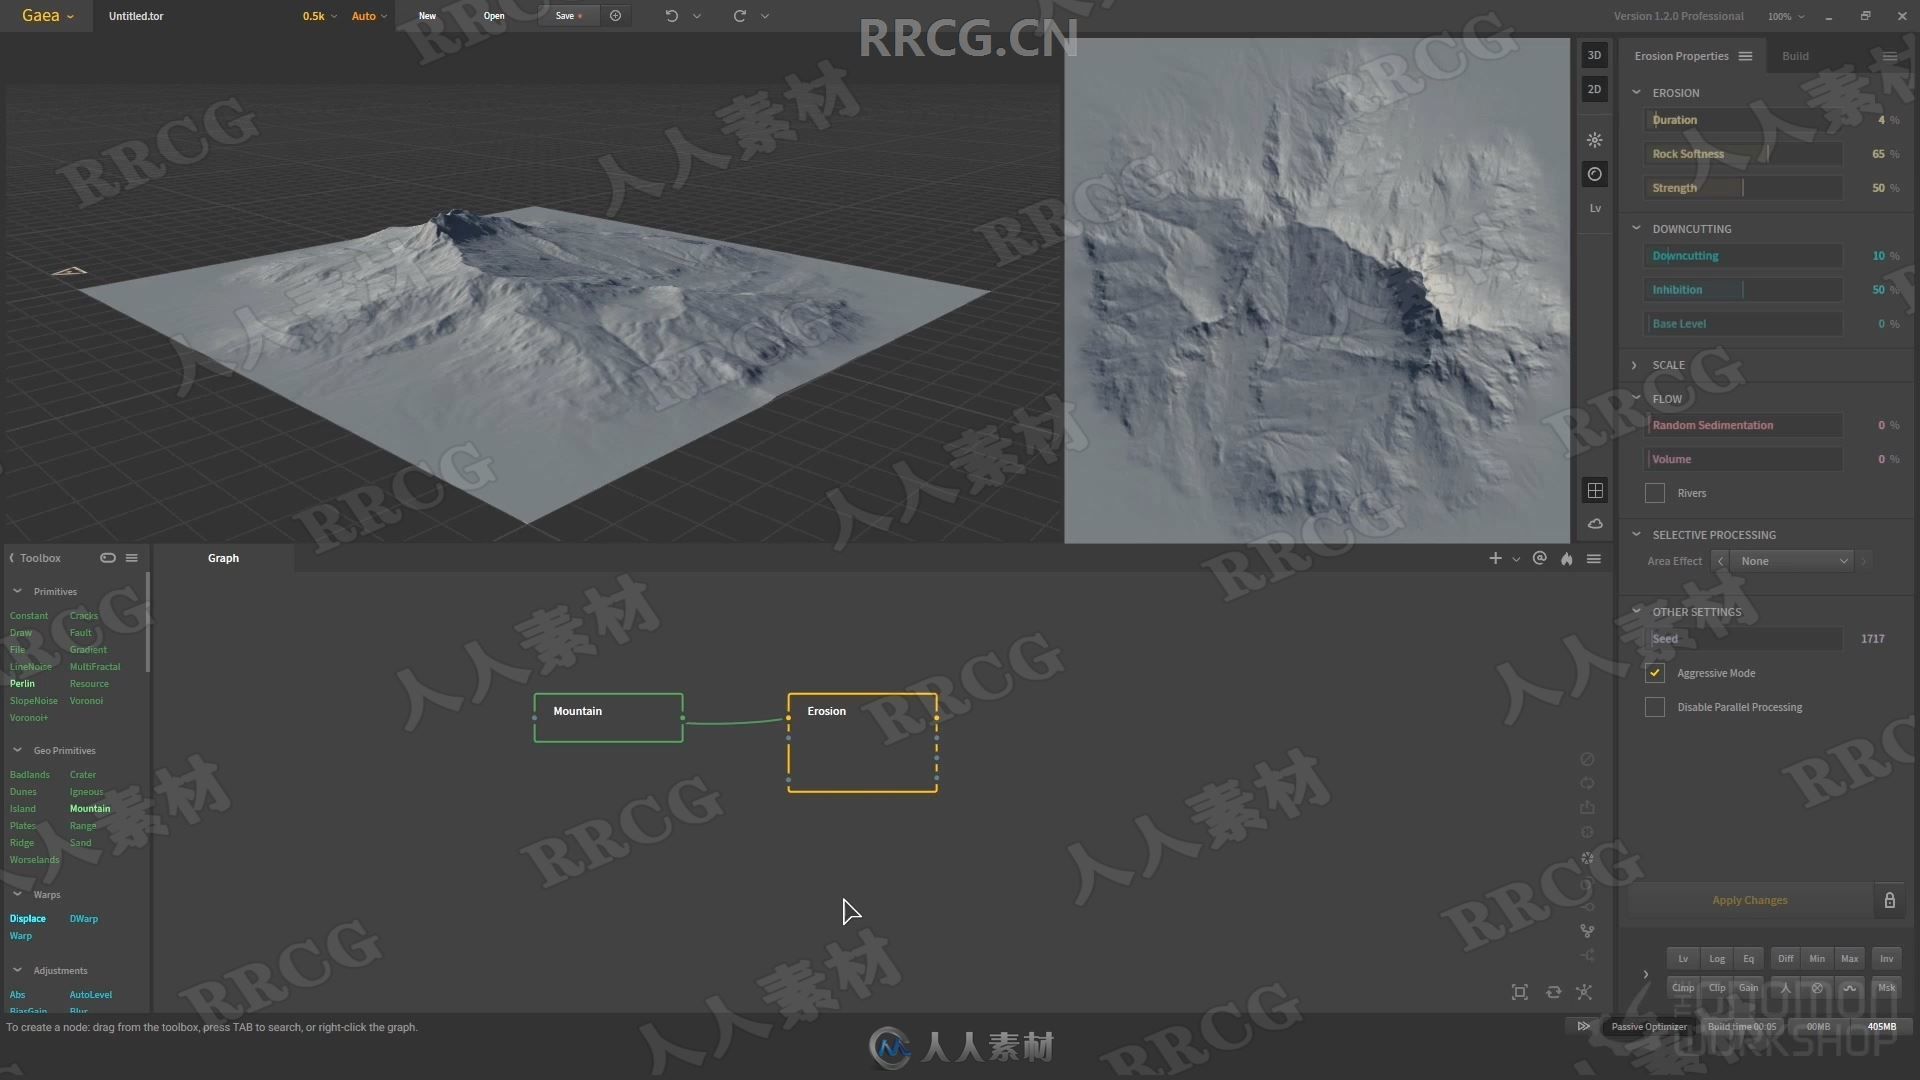The height and width of the screenshot is (1080, 1920).
Task: Click the Toolbox panel tab
Action: pos(40,556)
